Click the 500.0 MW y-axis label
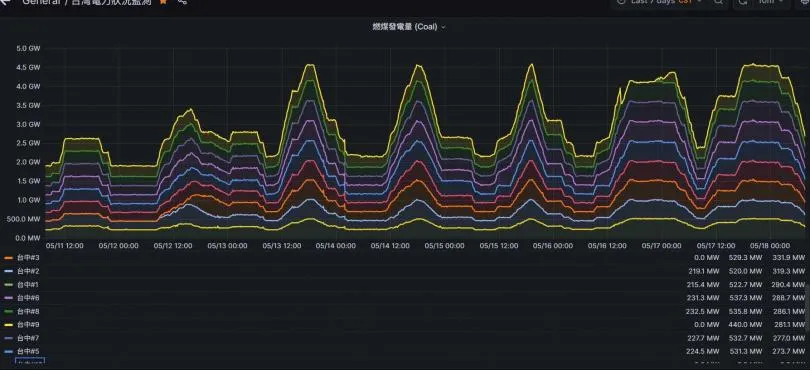Viewport: 810px width, 370px height. coord(24,219)
